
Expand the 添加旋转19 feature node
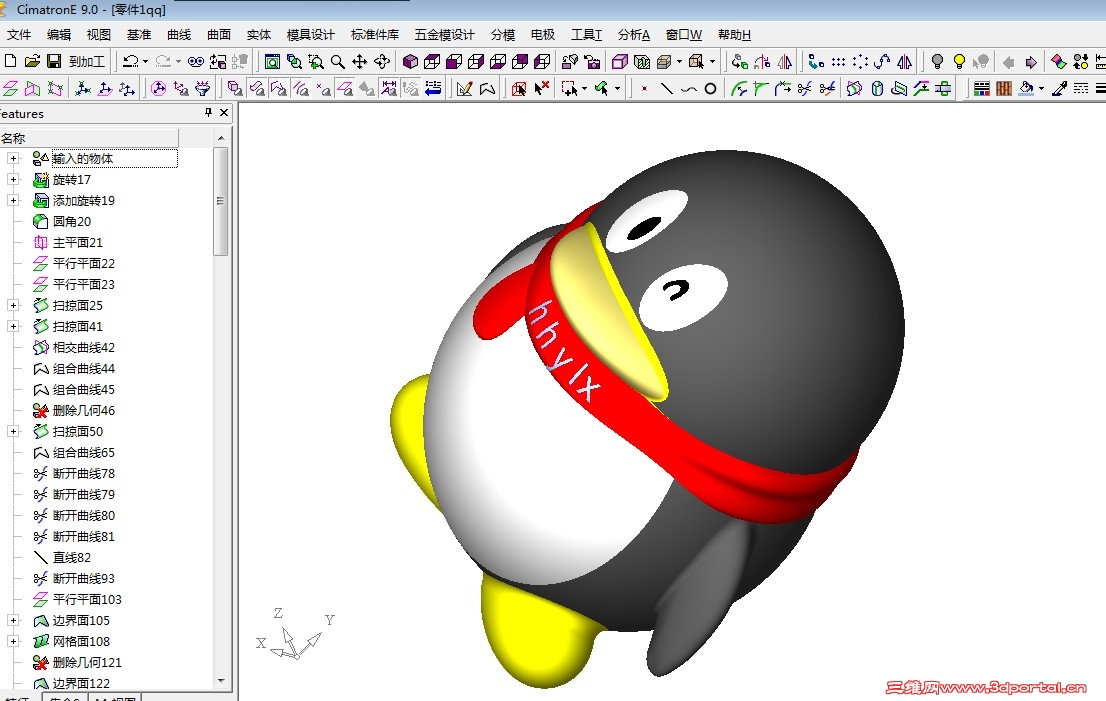click(x=13, y=200)
